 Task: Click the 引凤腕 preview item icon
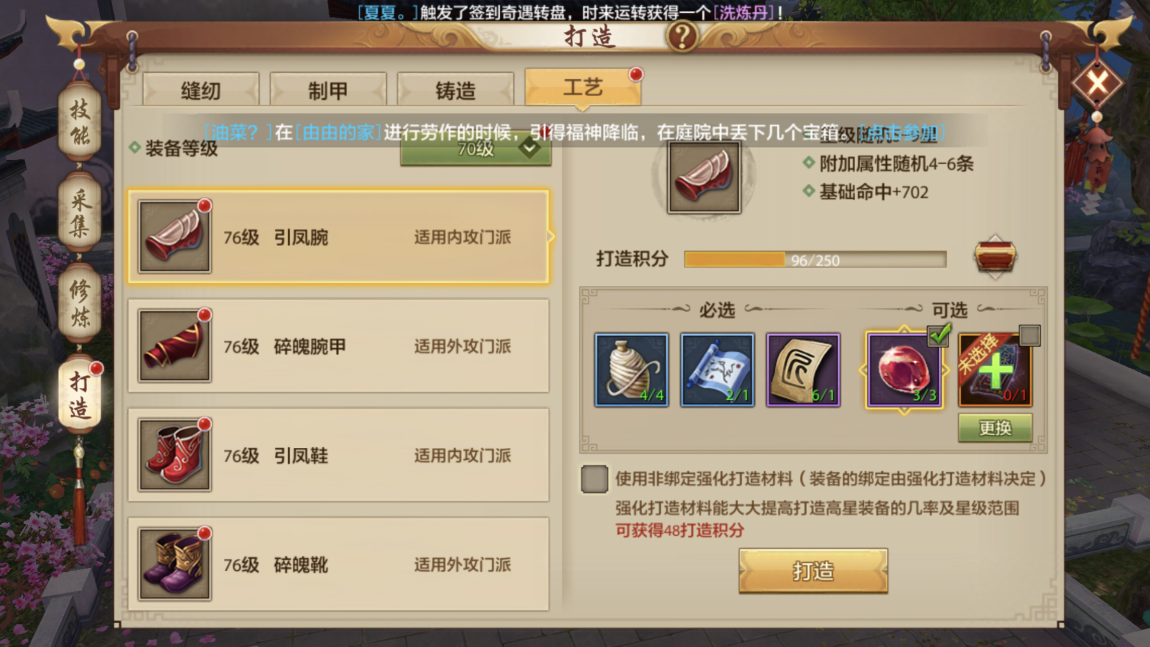point(704,178)
